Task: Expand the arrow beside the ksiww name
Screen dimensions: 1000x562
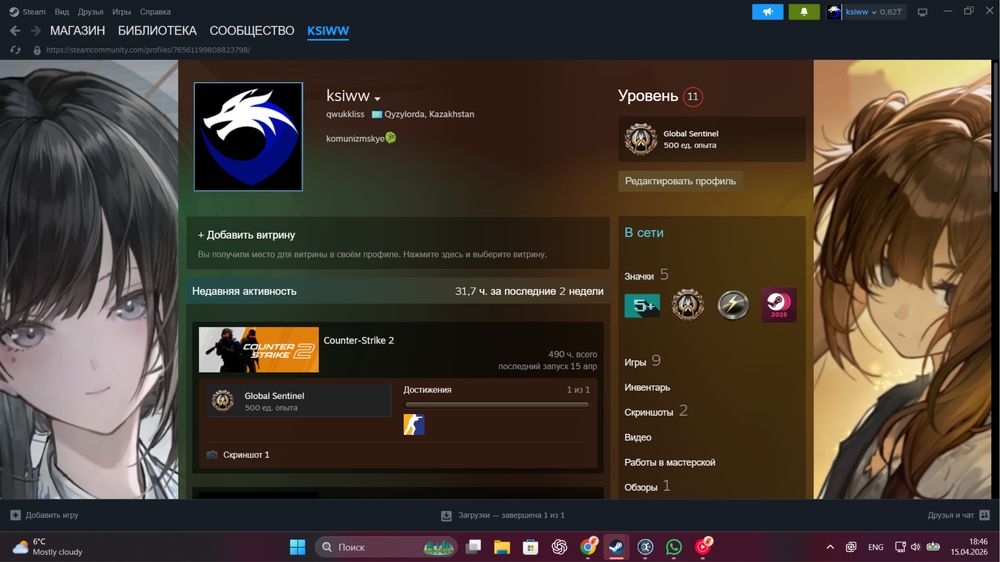Action: click(x=378, y=98)
